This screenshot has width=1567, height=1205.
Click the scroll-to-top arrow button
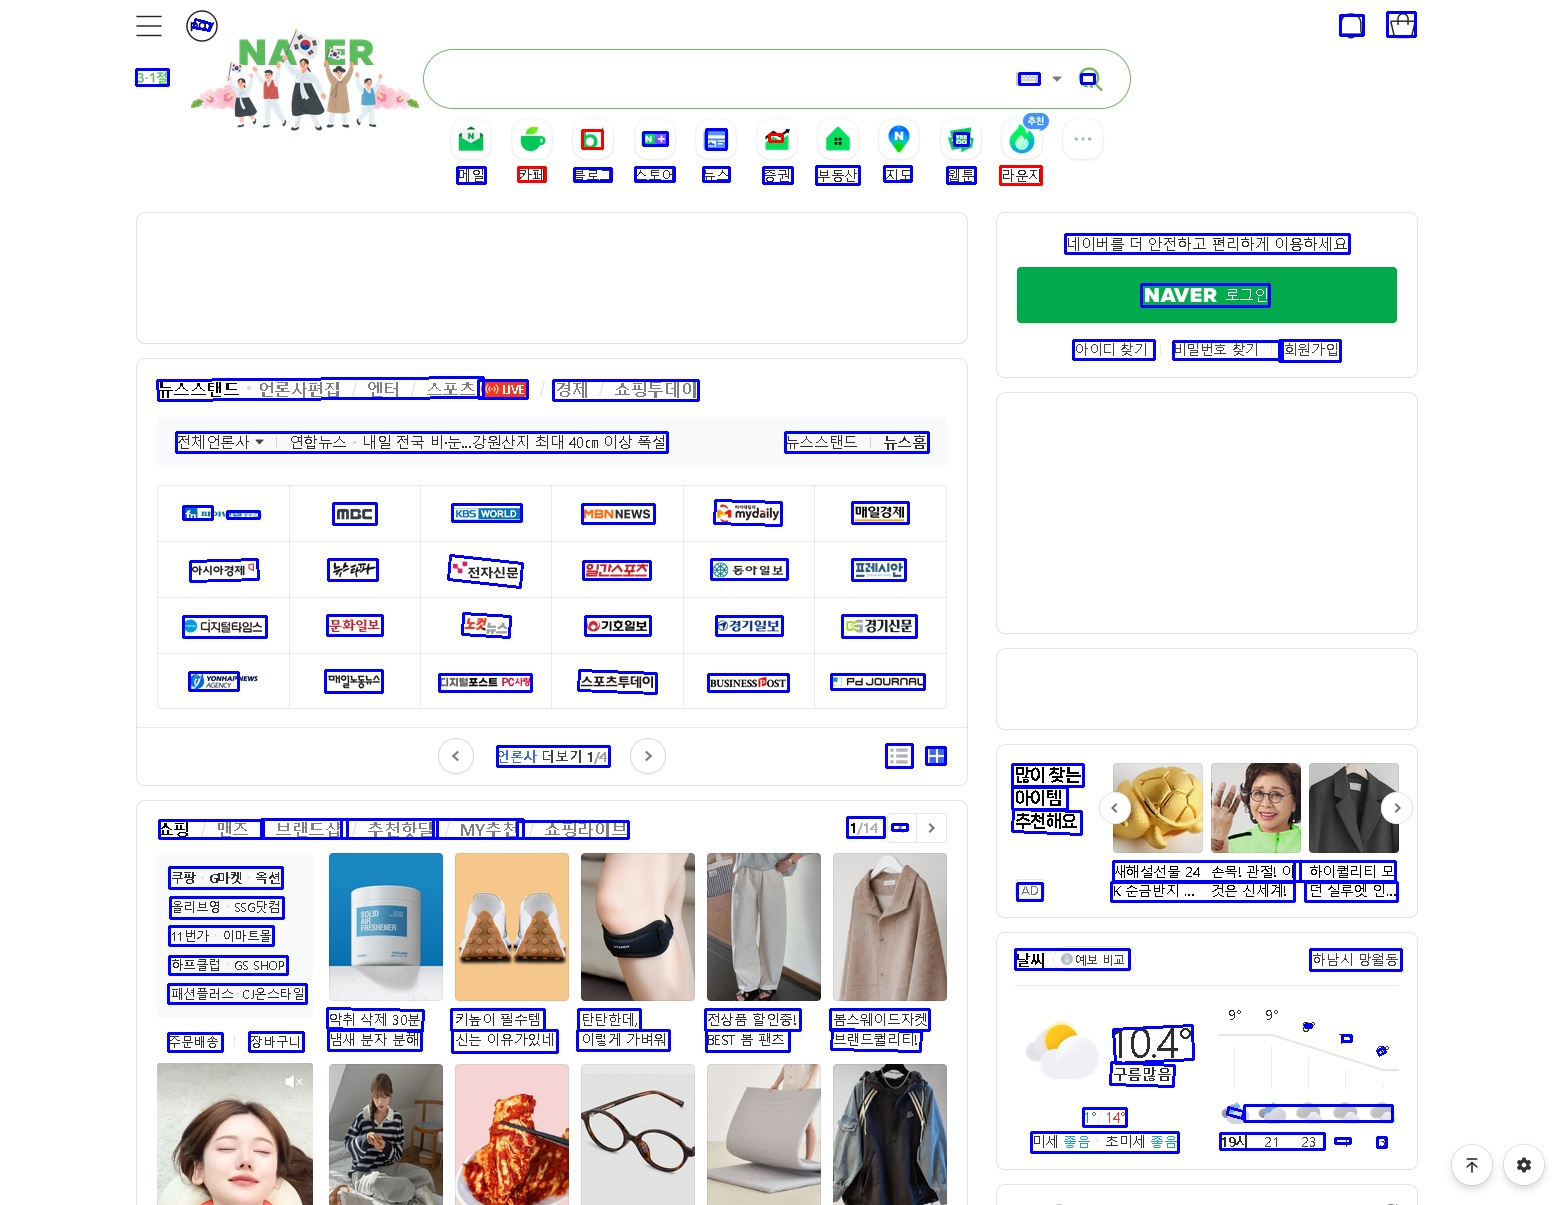[x=1472, y=1165]
